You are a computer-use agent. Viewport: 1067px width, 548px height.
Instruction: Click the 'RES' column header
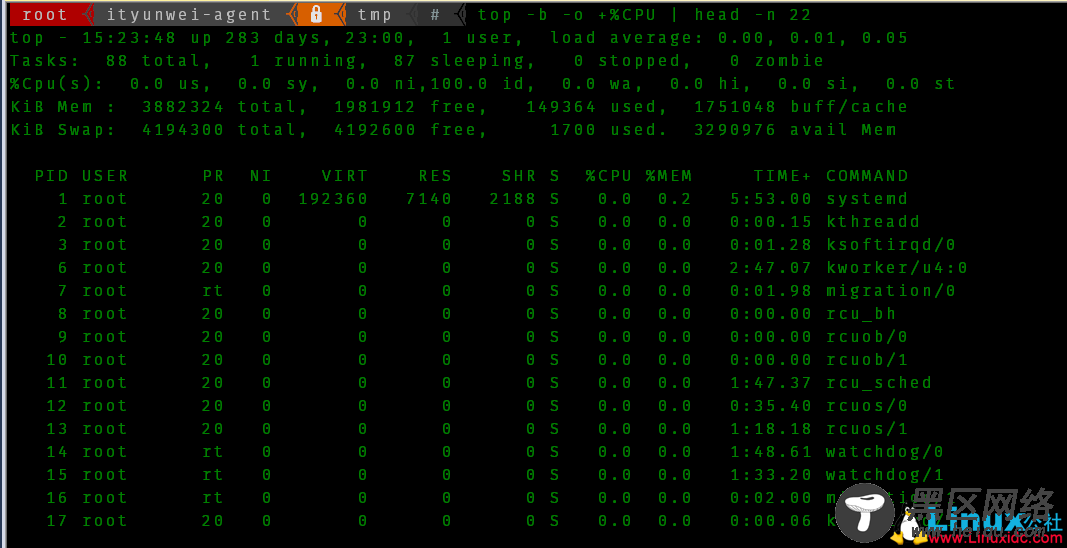(436, 176)
